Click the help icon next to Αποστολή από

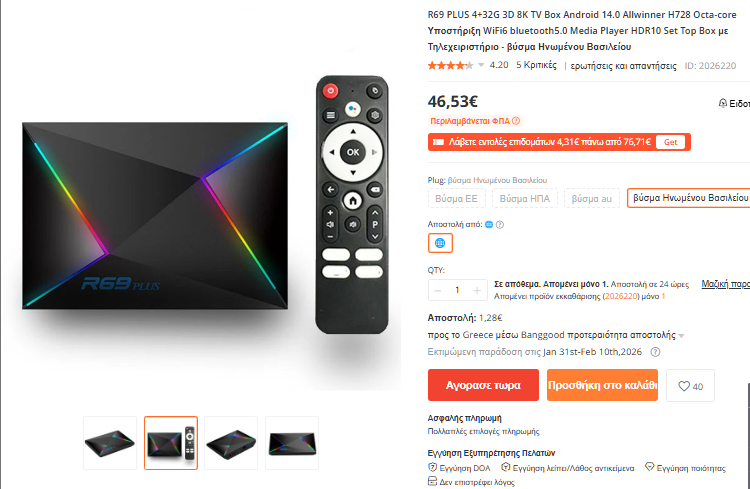(500, 224)
